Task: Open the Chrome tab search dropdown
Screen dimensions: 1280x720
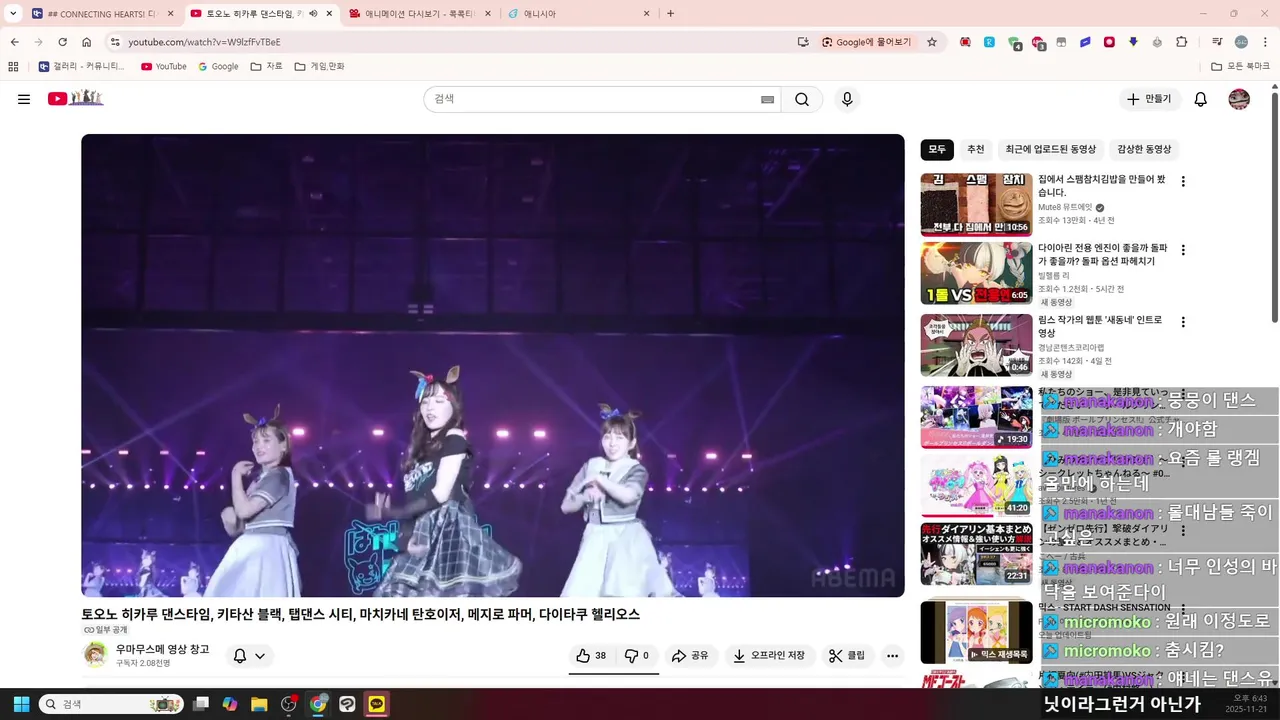Action: [13, 14]
